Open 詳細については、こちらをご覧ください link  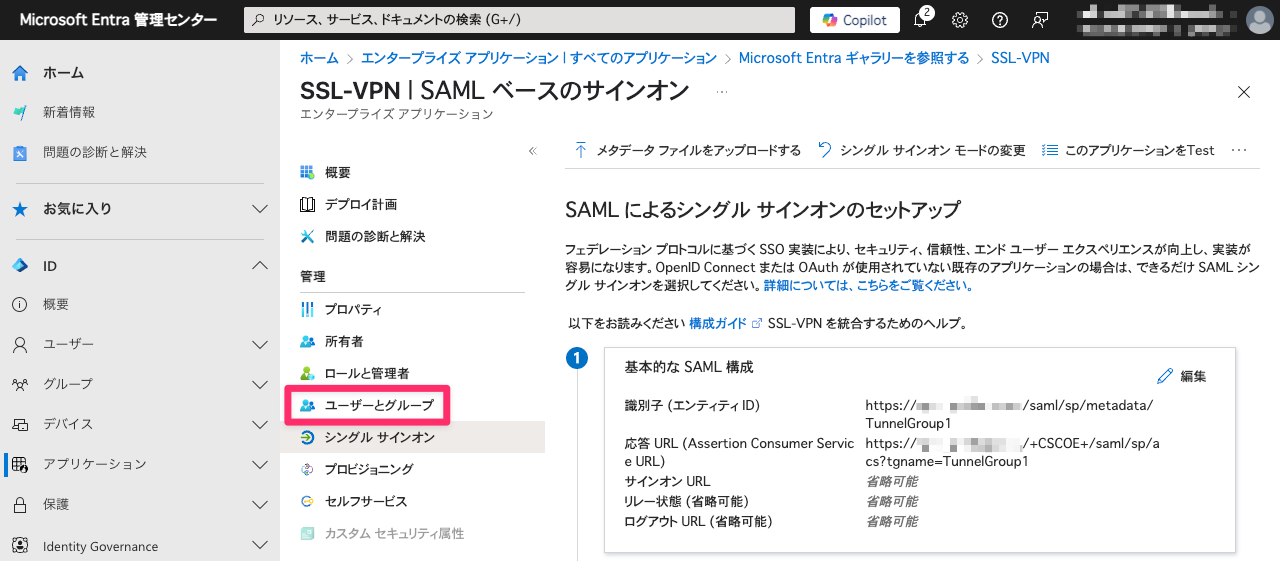click(x=869, y=285)
